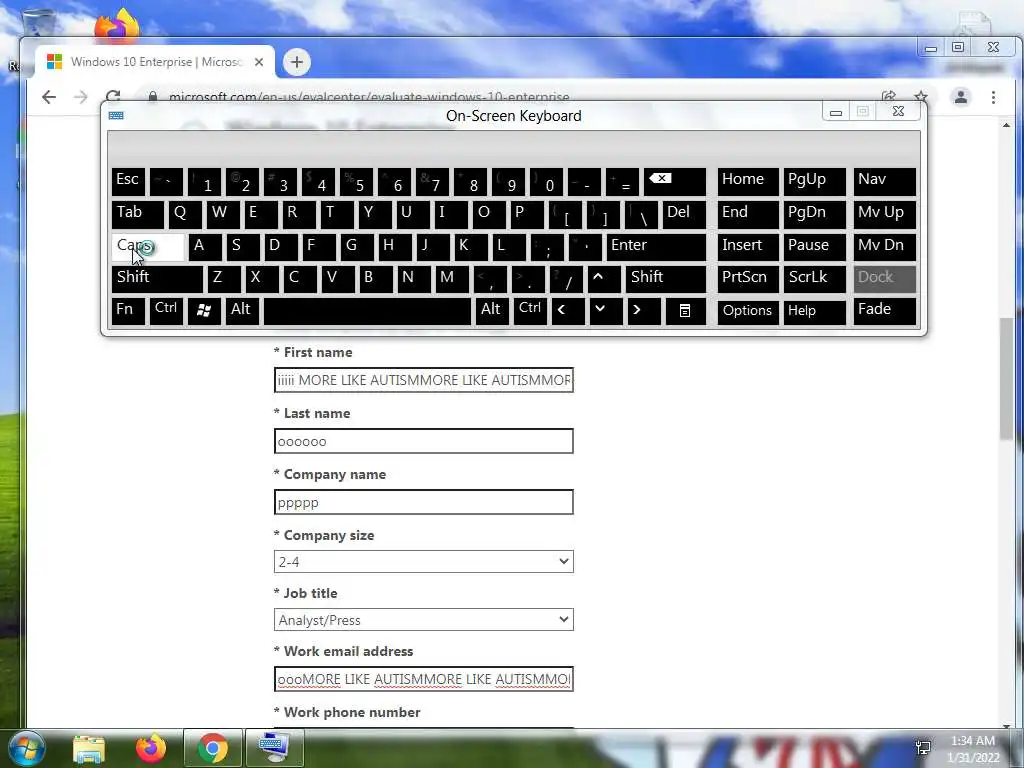Screen dimensions: 1024x768
Task: Click the On-Screen Keyboard title icon
Action: tap(116, 116)
